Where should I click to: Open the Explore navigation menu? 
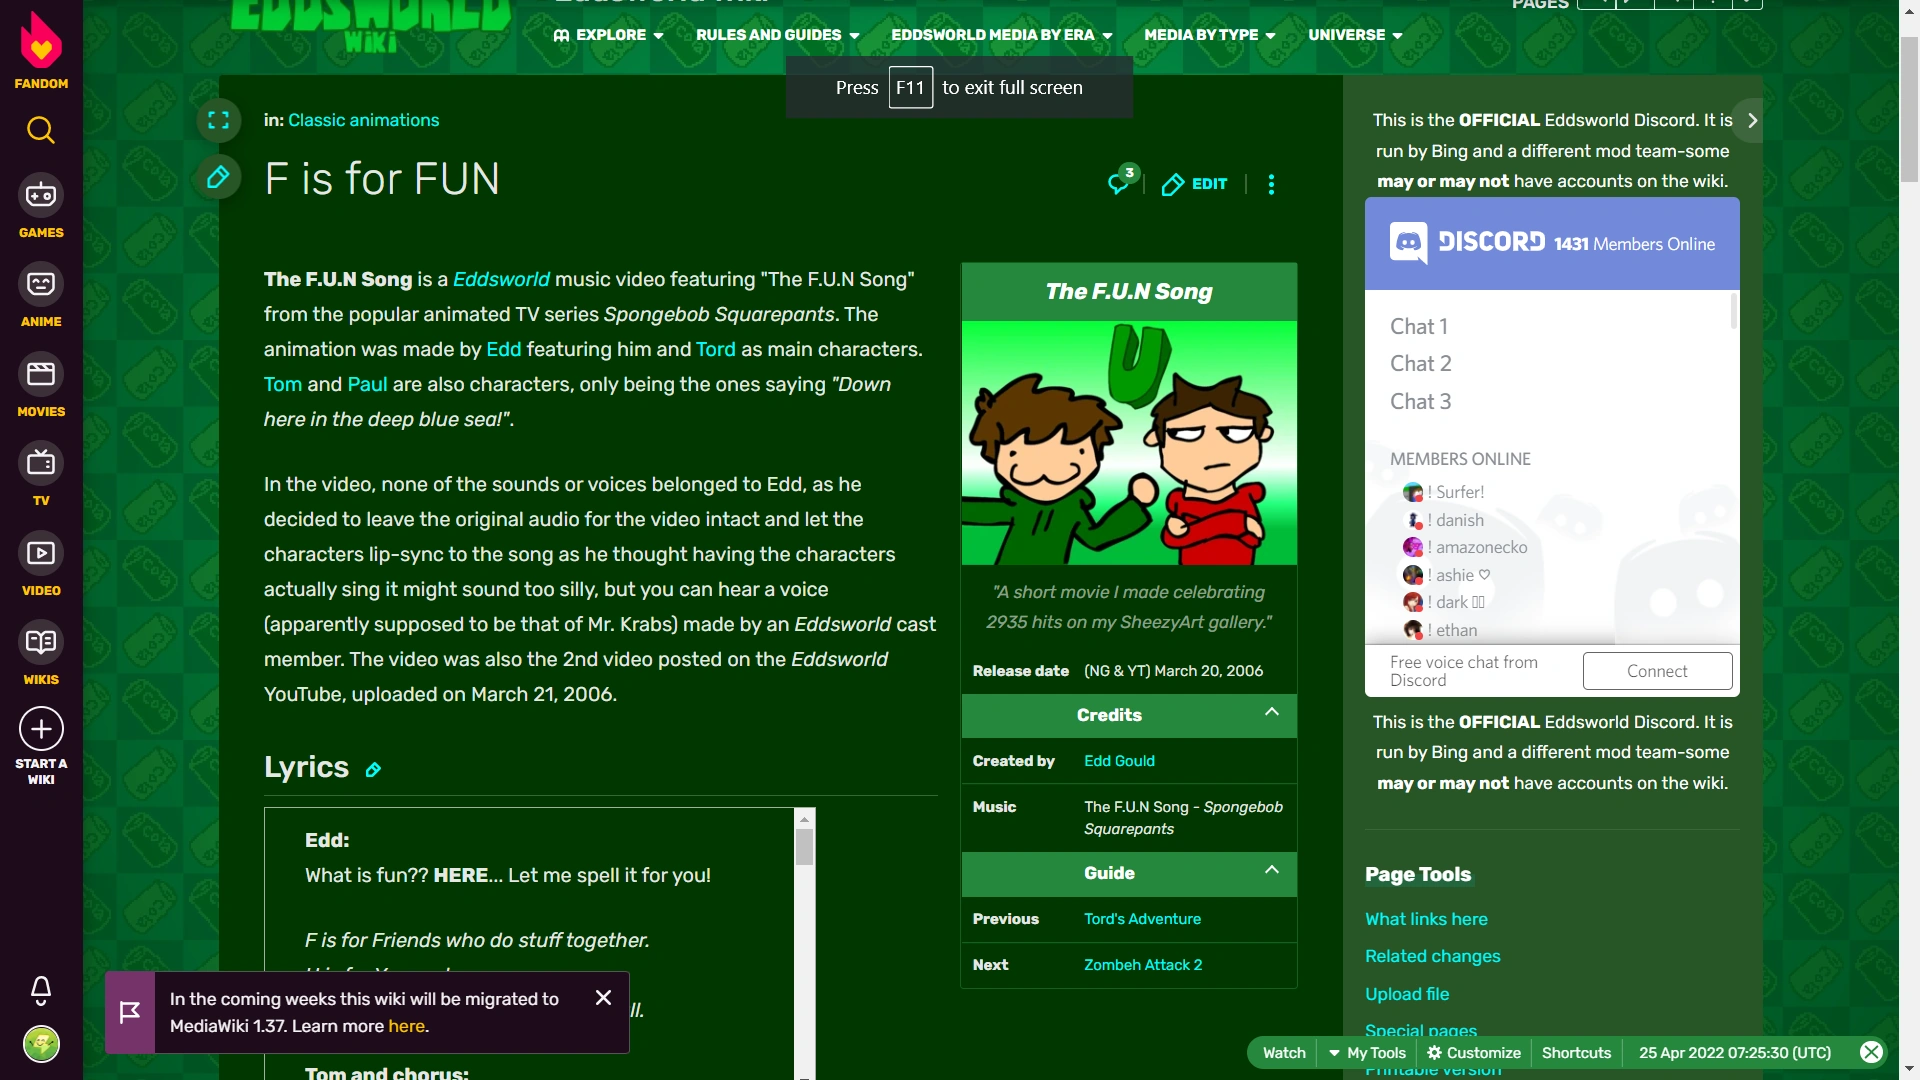coord(609,35)
